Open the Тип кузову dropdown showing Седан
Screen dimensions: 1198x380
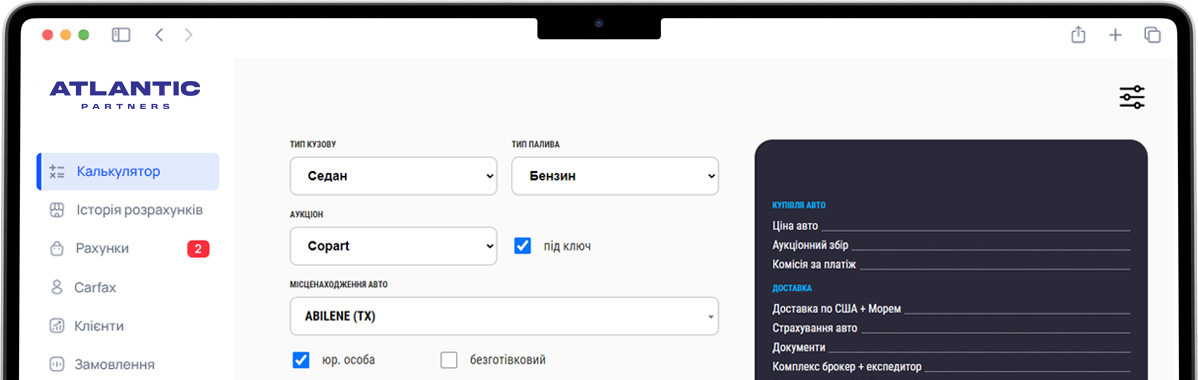coord(393,176)
